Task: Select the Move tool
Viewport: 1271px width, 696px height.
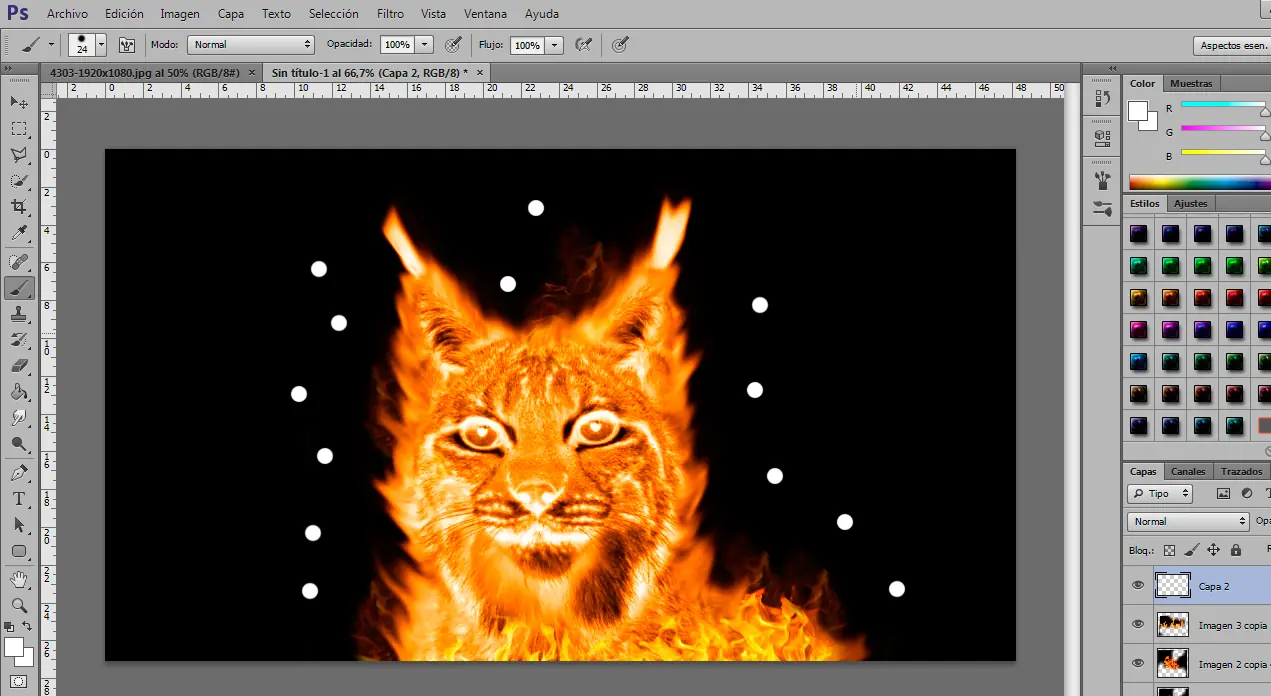Action: [x=19, y=102]
